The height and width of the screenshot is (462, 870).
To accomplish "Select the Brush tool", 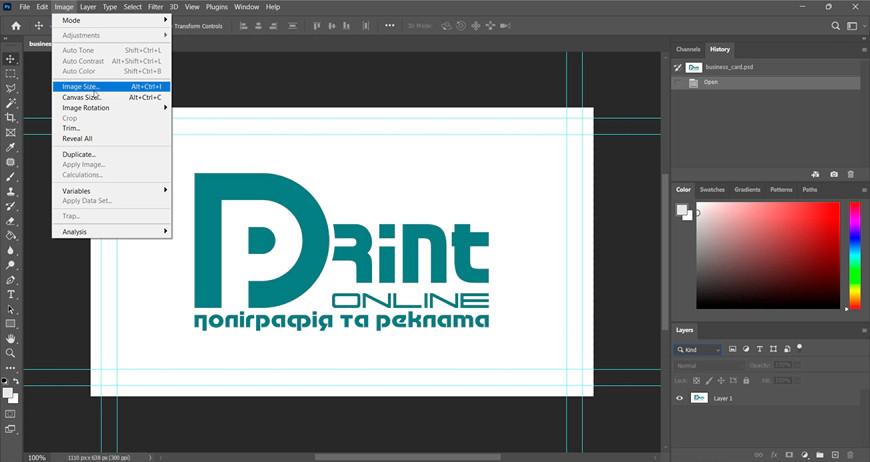I will coord(11,177).
